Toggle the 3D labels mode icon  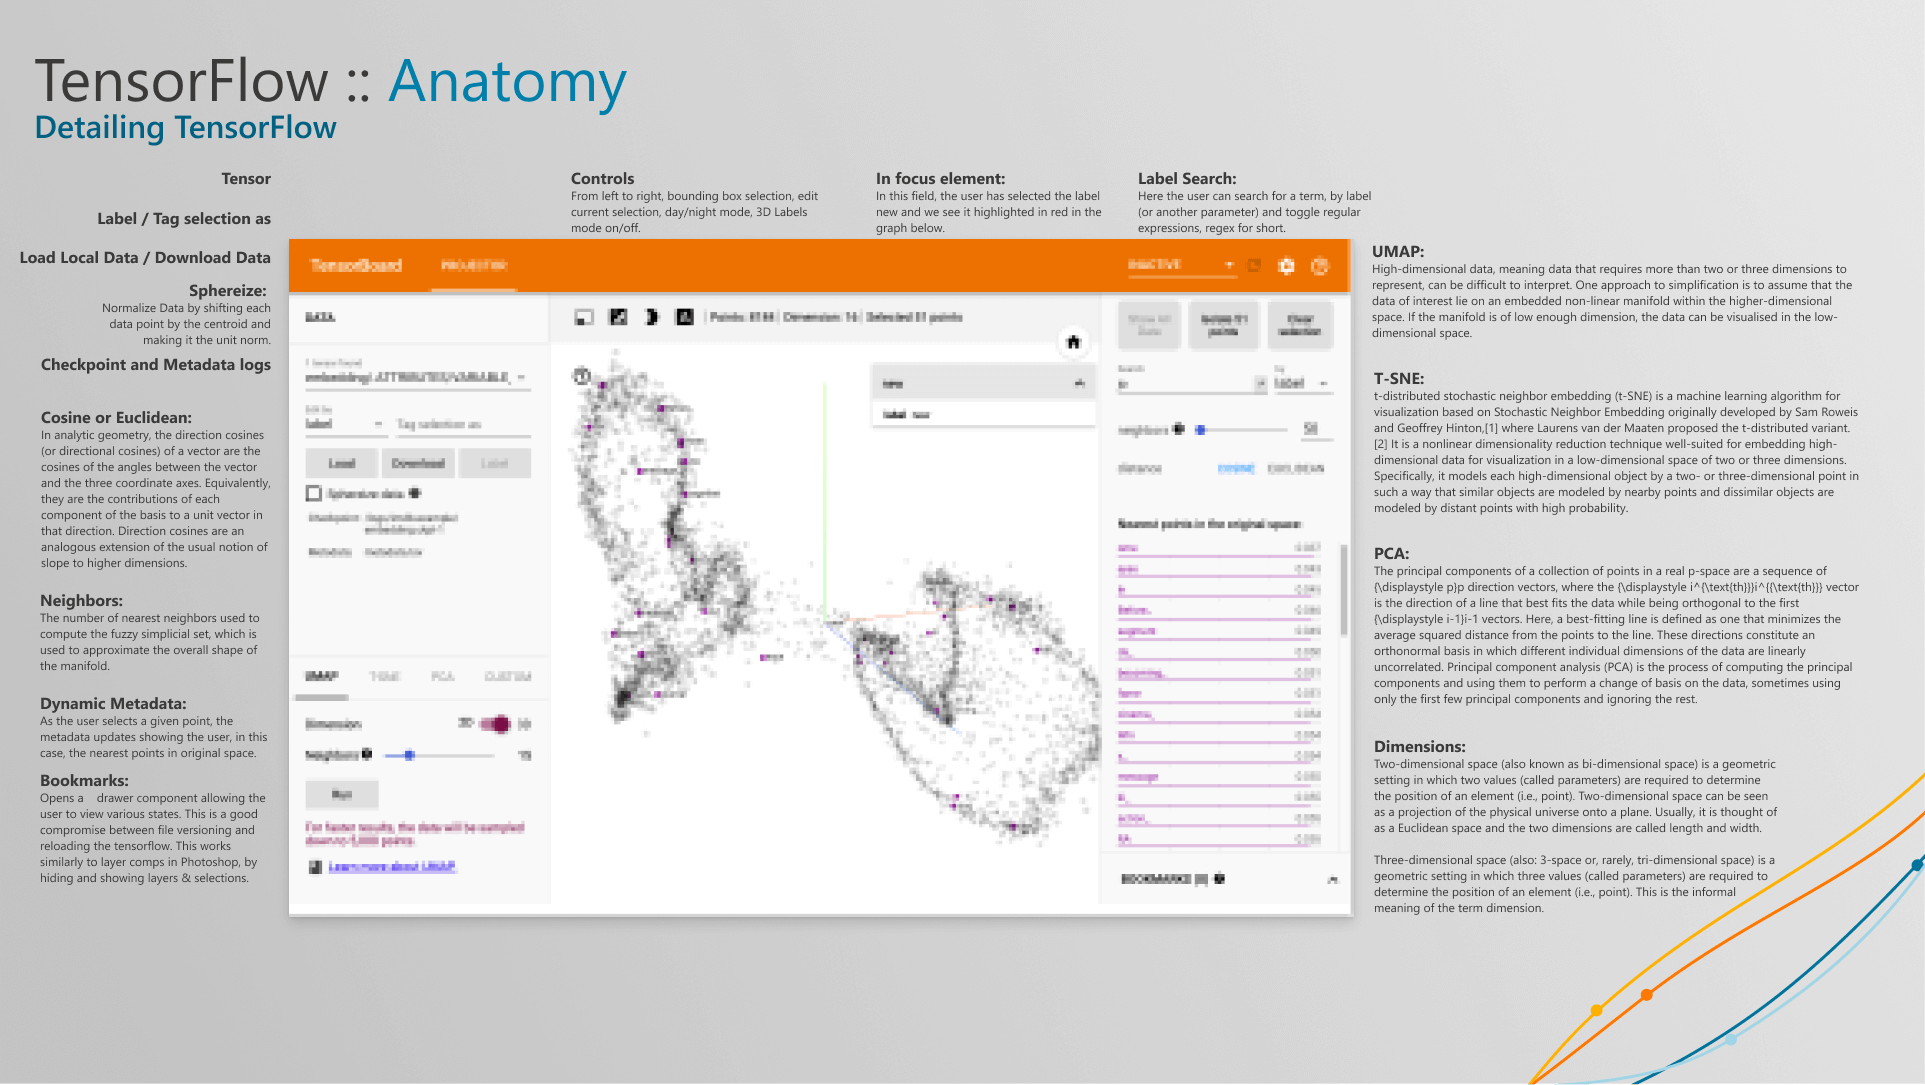coord(685,317)
